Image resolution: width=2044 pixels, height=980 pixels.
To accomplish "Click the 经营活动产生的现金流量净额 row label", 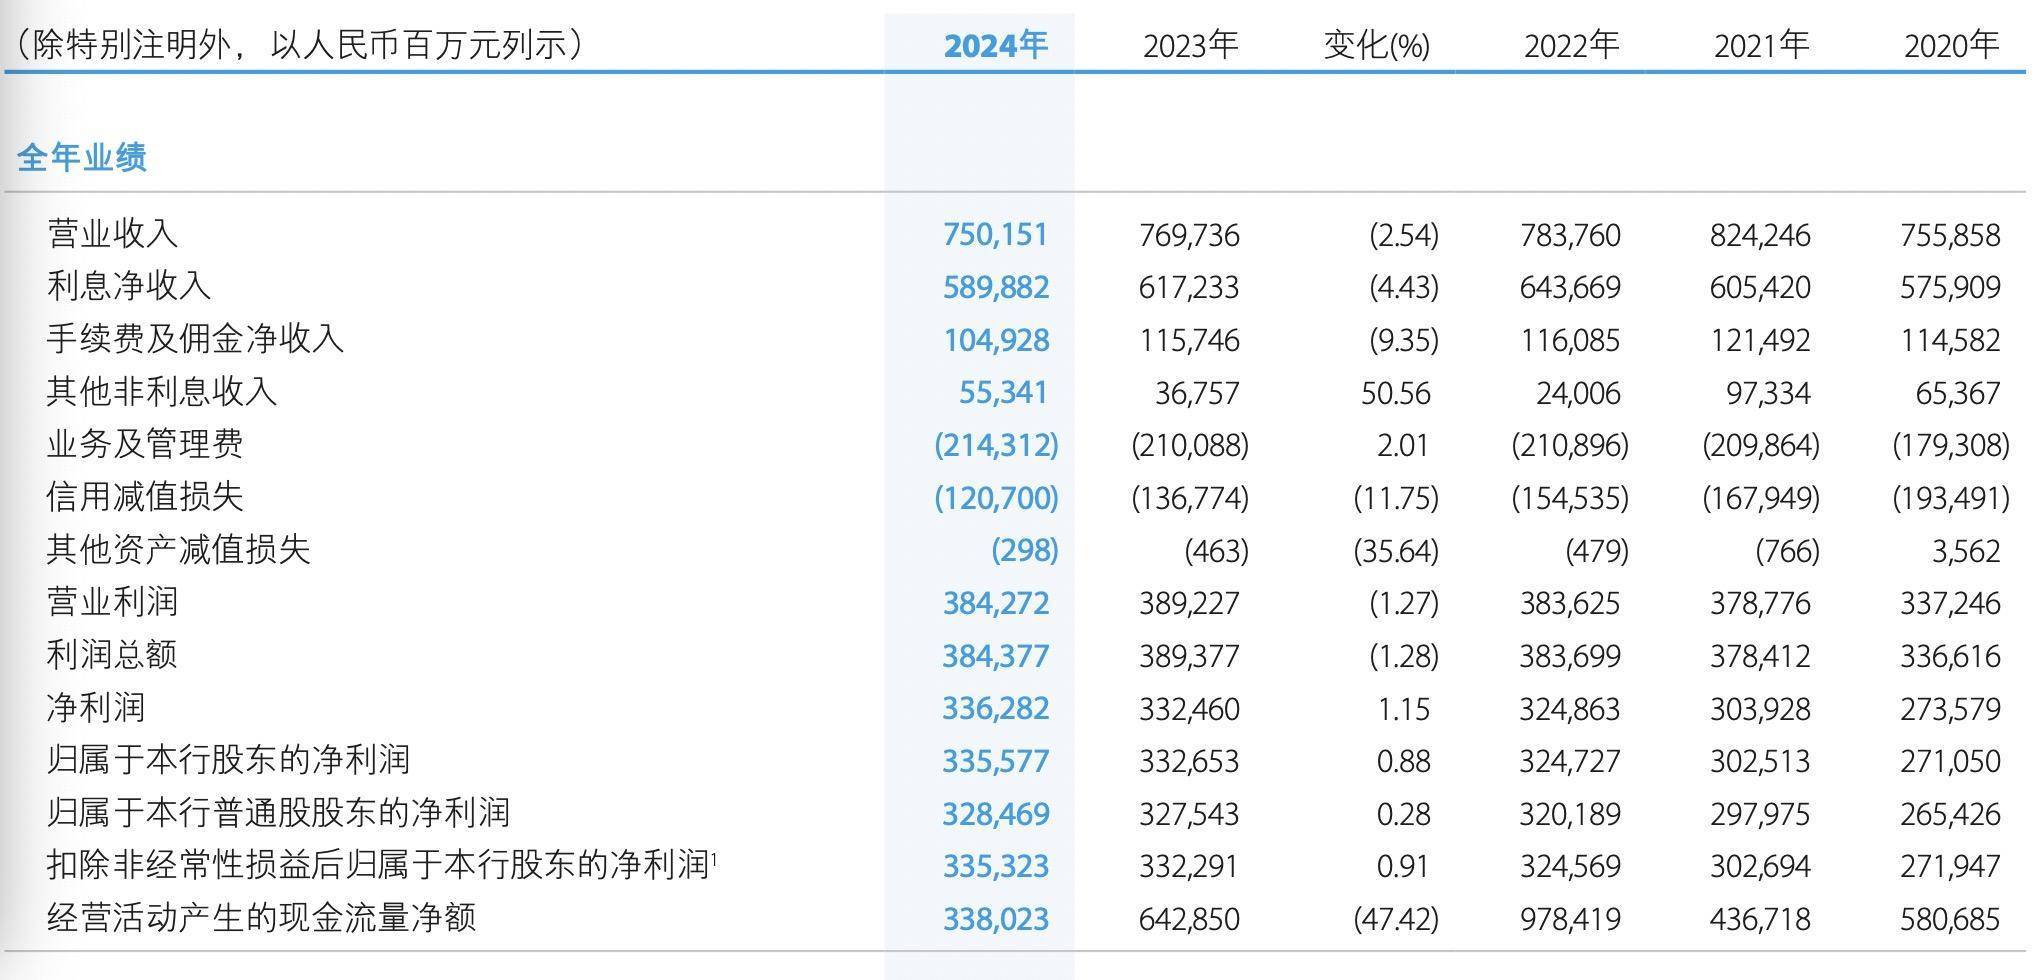I will click(260, 918).
